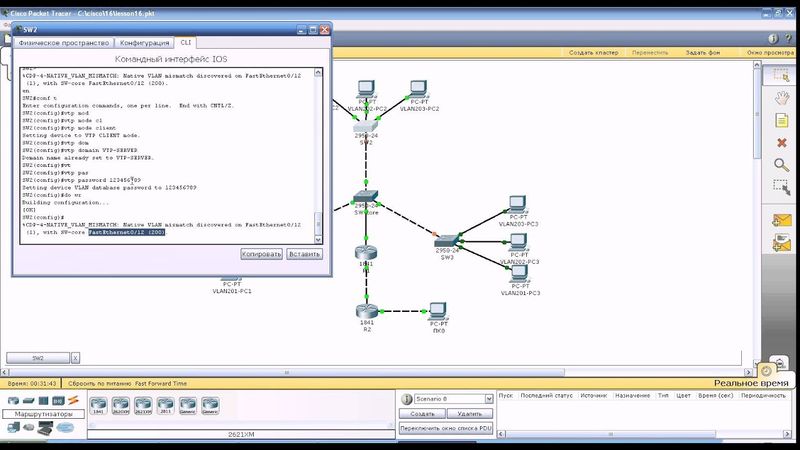Click the PDU list horizontal scrollbar
800x450 pixels.
tap(644, 434)
